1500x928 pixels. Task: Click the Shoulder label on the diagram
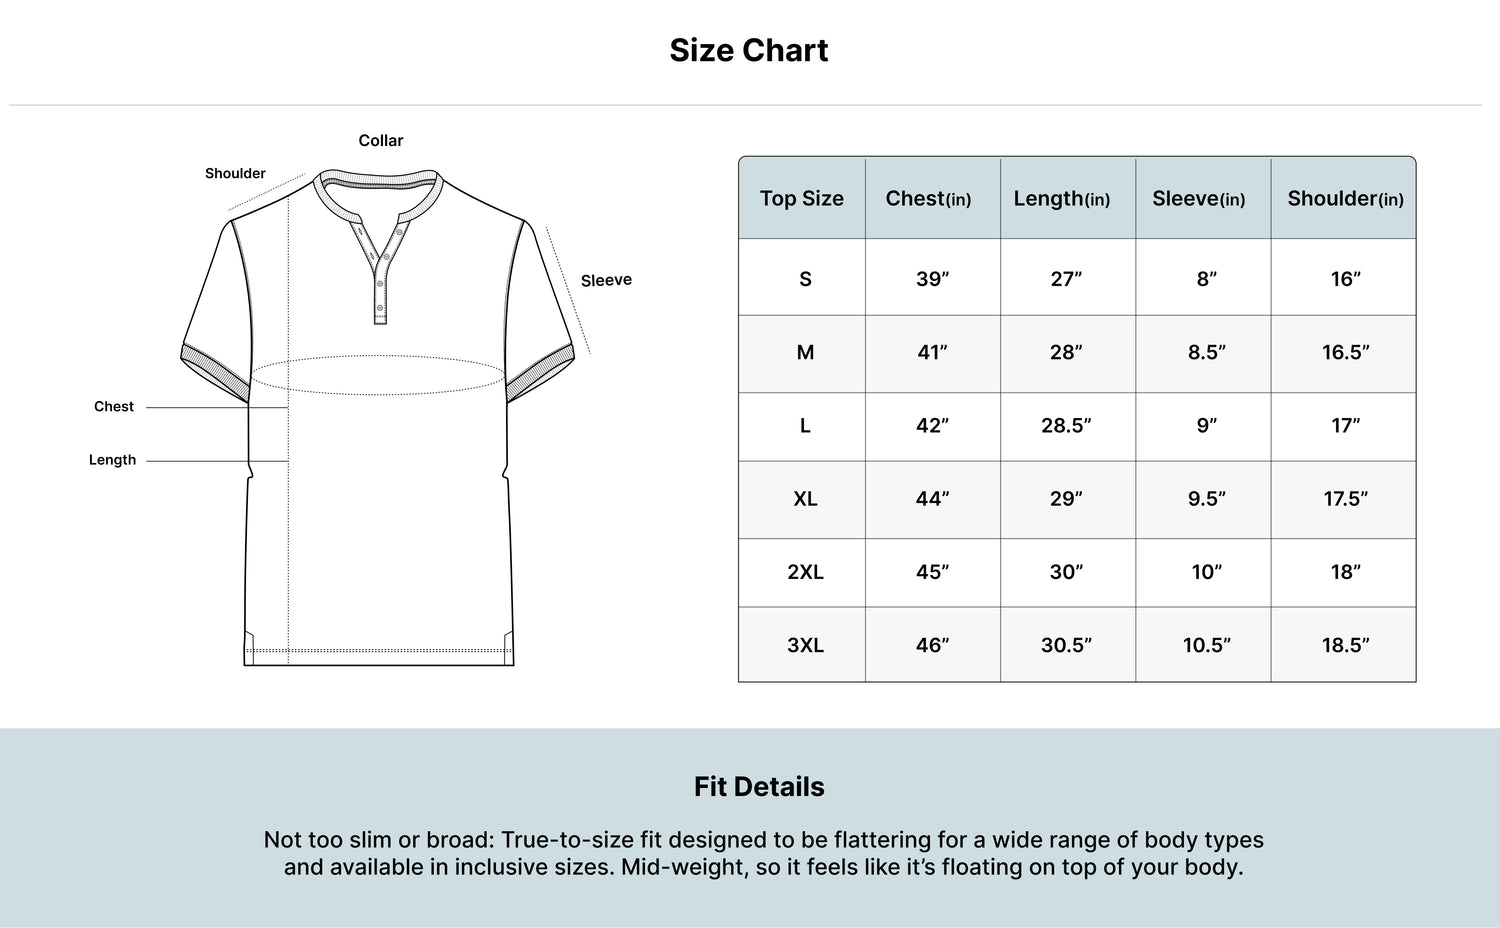235,174
